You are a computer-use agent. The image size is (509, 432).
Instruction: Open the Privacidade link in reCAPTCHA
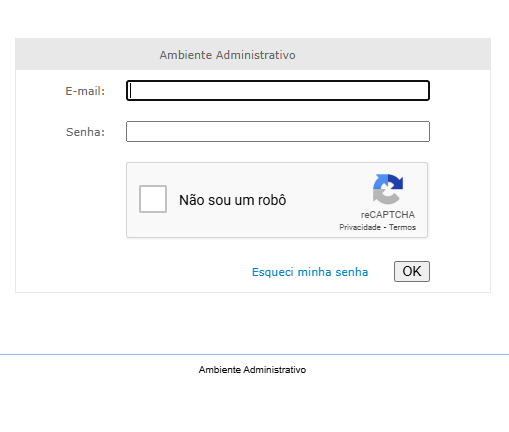pyautogui.click(x=360, y=227)
